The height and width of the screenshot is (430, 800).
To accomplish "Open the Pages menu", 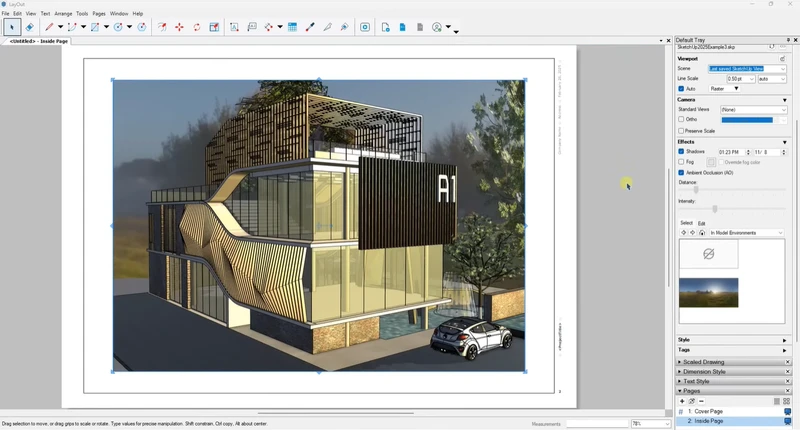I will pos(99,13).
